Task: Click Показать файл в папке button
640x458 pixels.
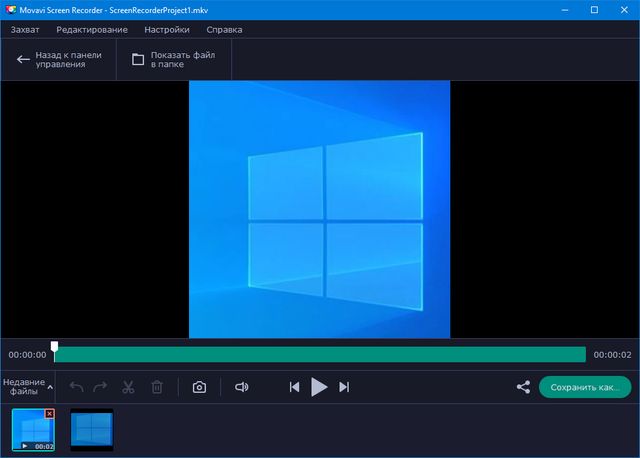Action: point(174,59)
